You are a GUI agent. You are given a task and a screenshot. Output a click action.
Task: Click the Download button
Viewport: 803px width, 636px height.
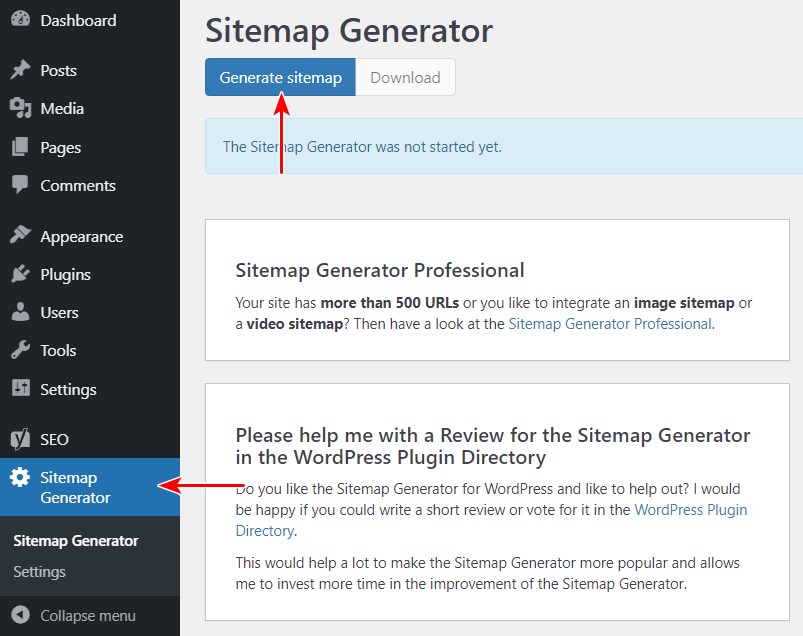coord(405,77)
